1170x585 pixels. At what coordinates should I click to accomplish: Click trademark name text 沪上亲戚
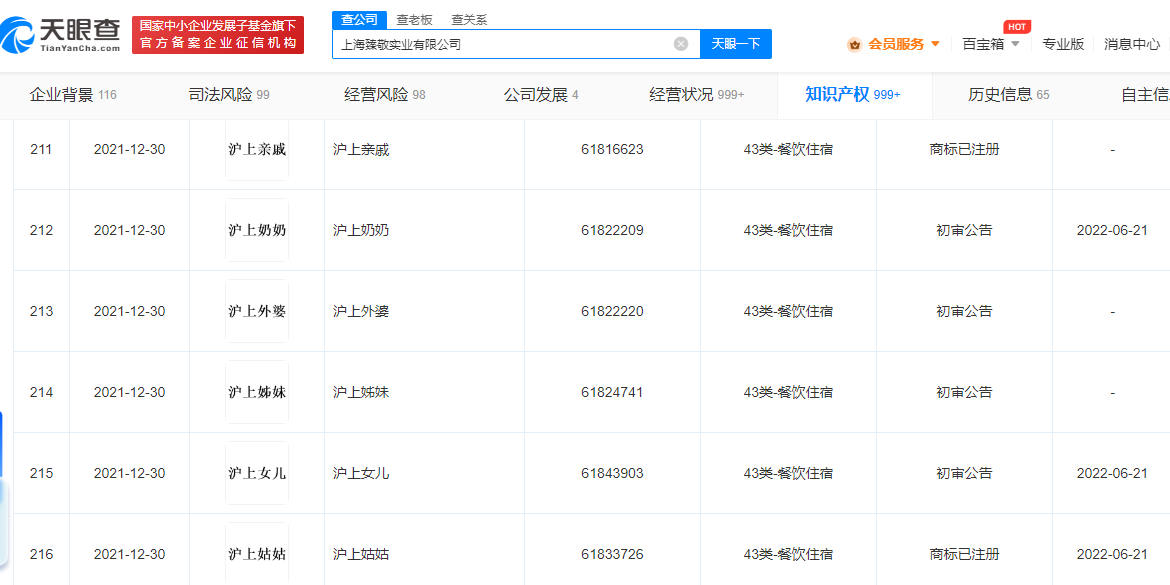pos(361,149)
